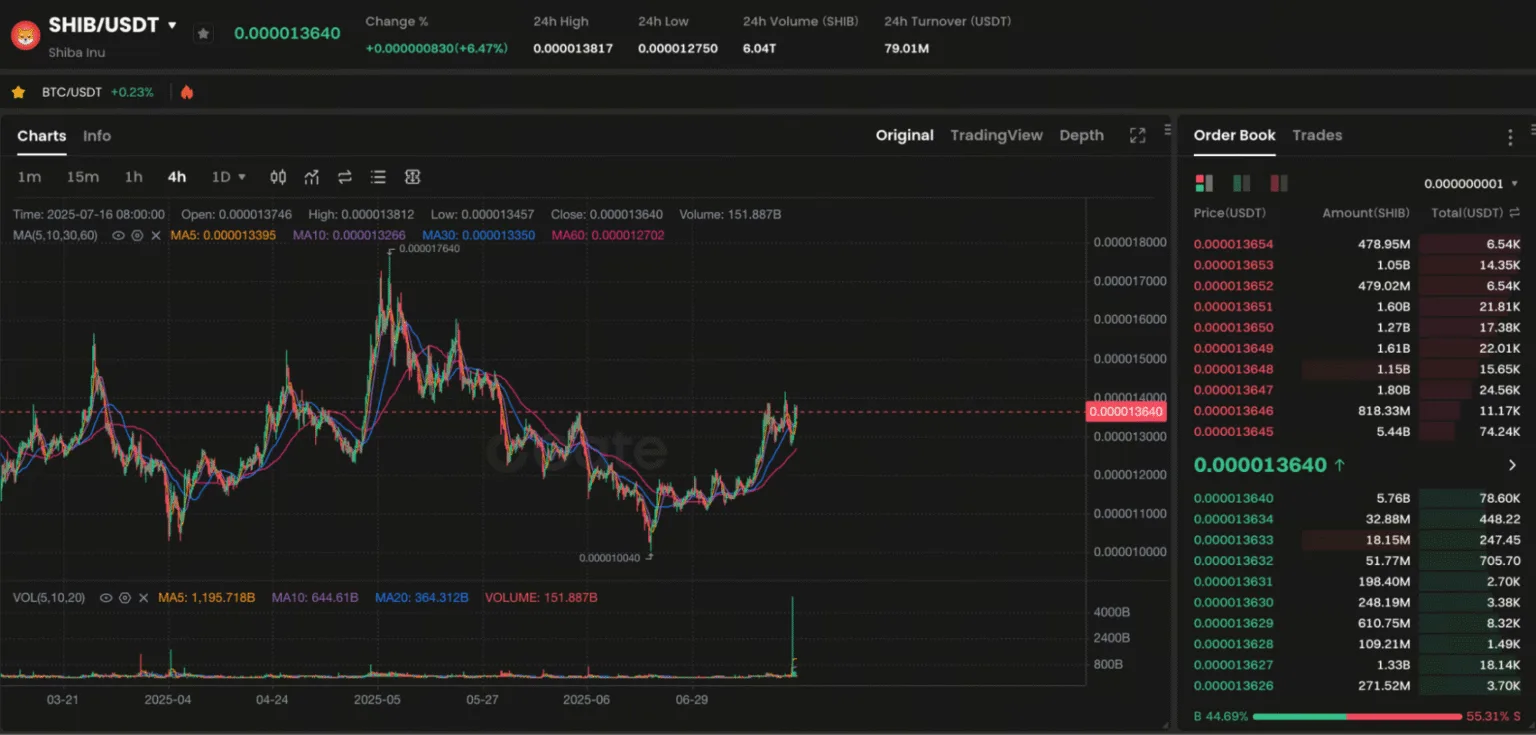Click the fullscreen chart icon
The height and width of the screenshot is (735, 1536).
[x=1137, y=136]
